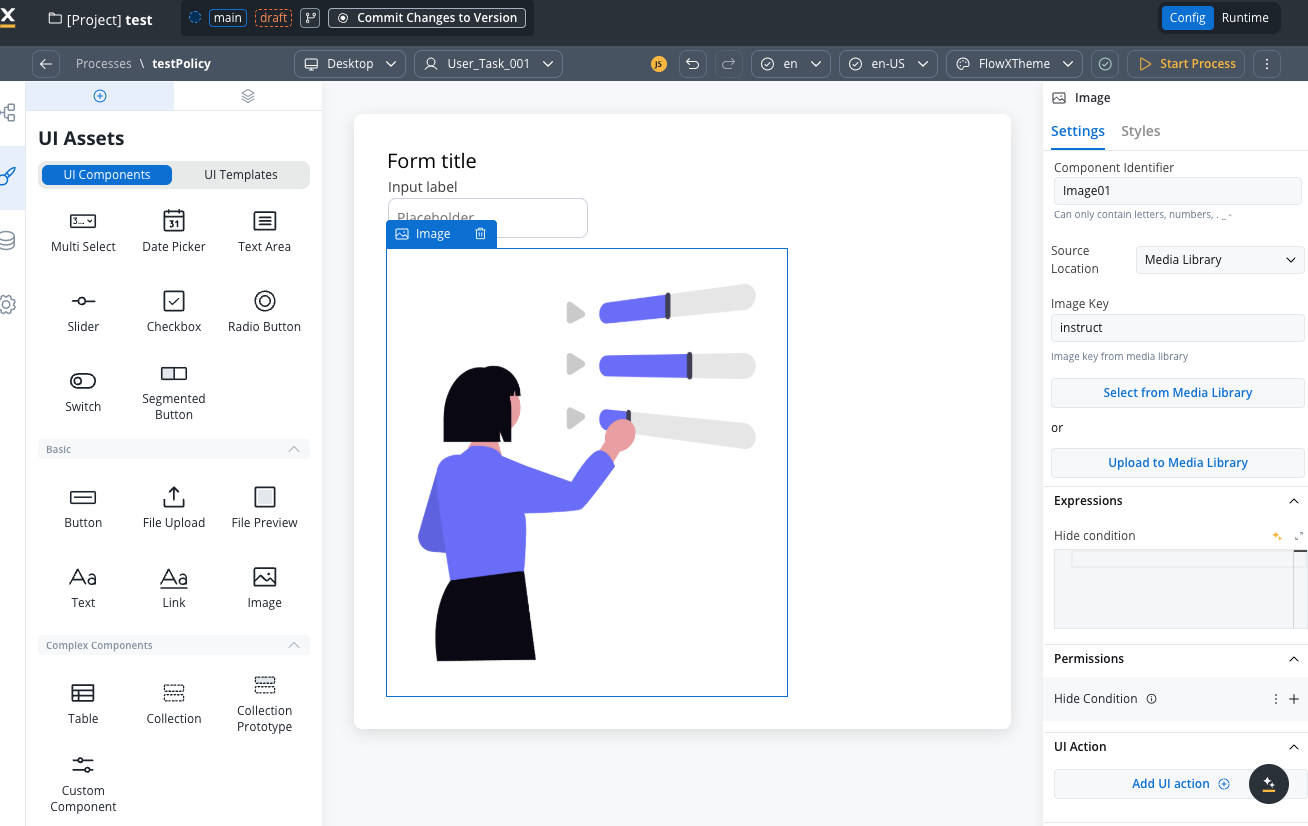Switch to the Styles tab

pyautogui.click(x=1140, y=131)
